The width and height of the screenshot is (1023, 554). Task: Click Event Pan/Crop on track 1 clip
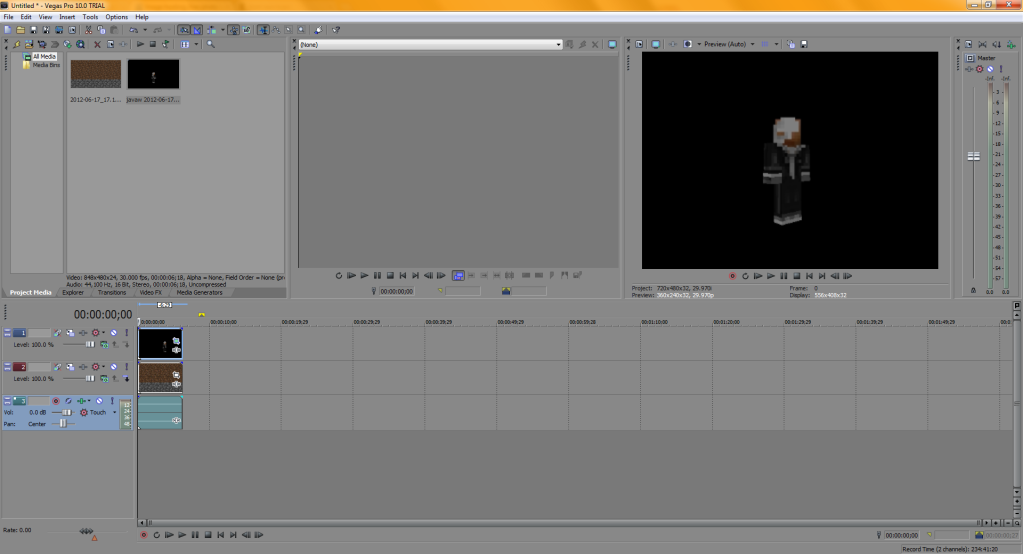pos(176,341)
